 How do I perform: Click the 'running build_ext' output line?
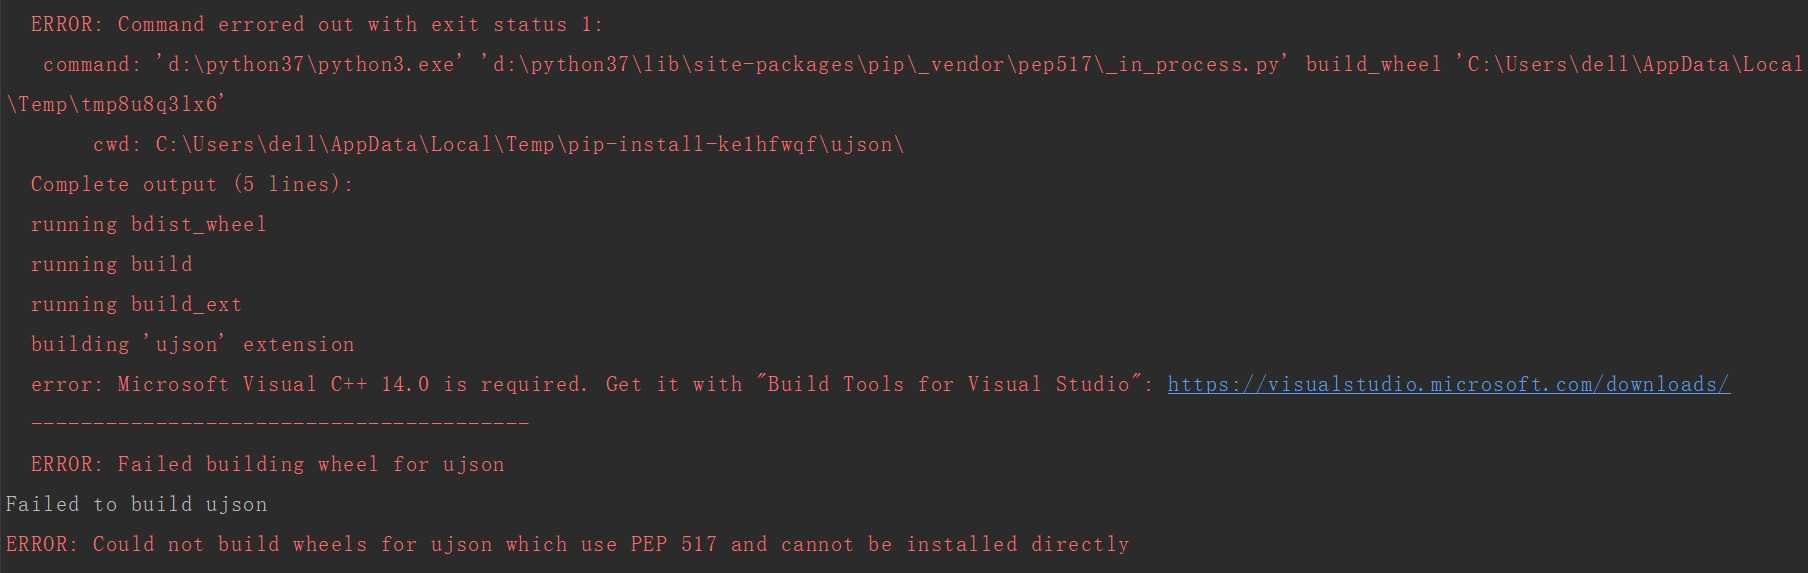[x=136, y=305]
